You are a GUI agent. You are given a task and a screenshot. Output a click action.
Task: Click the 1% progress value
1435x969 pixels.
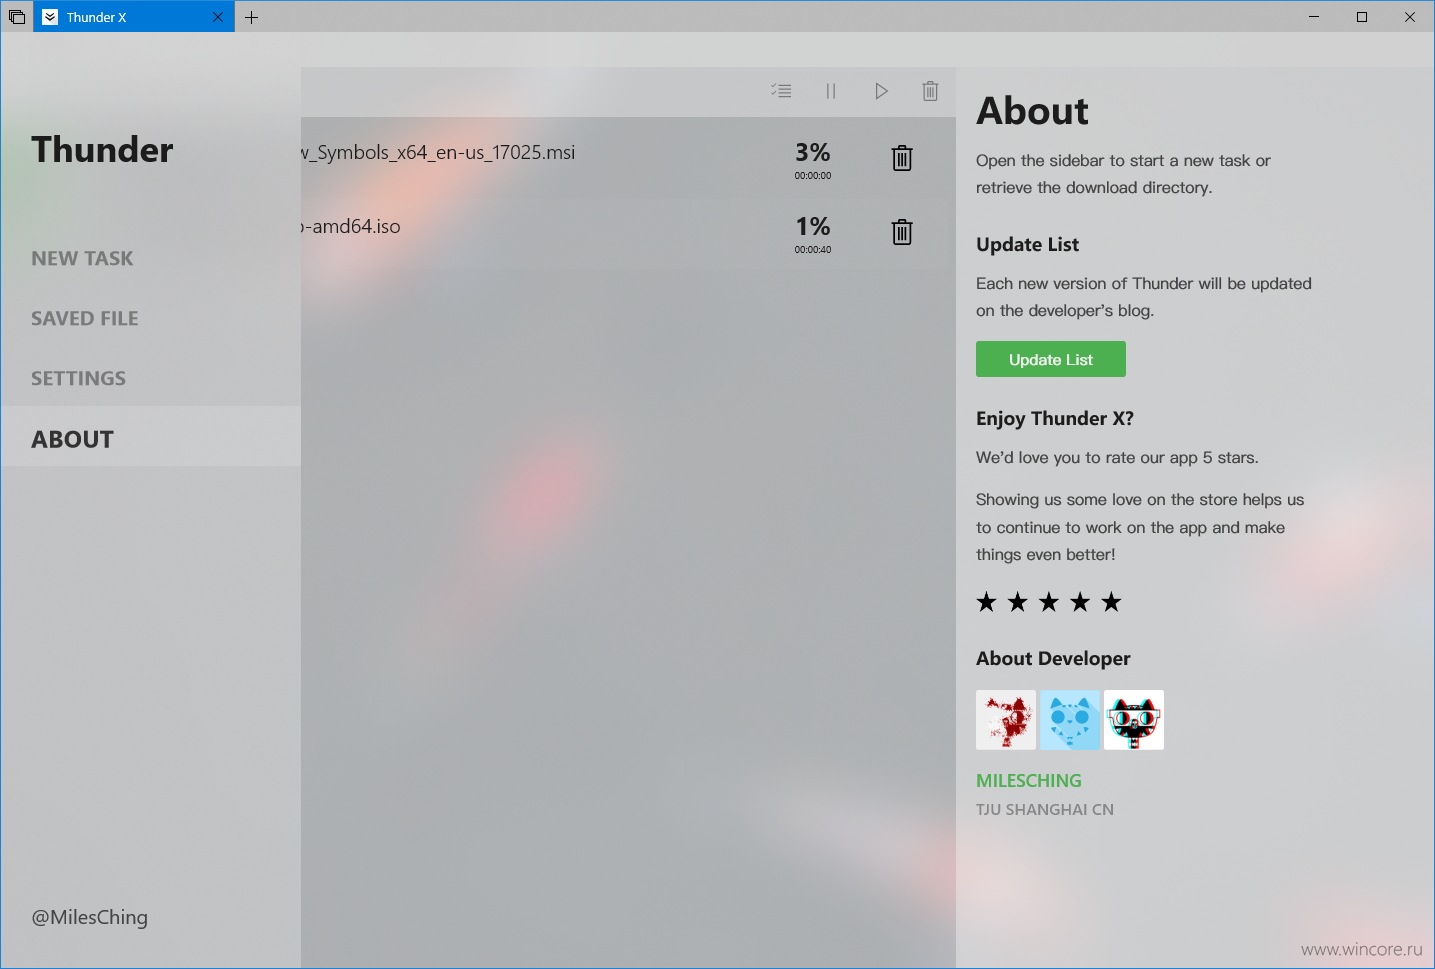pyautogui.click(x=813, y=226)
